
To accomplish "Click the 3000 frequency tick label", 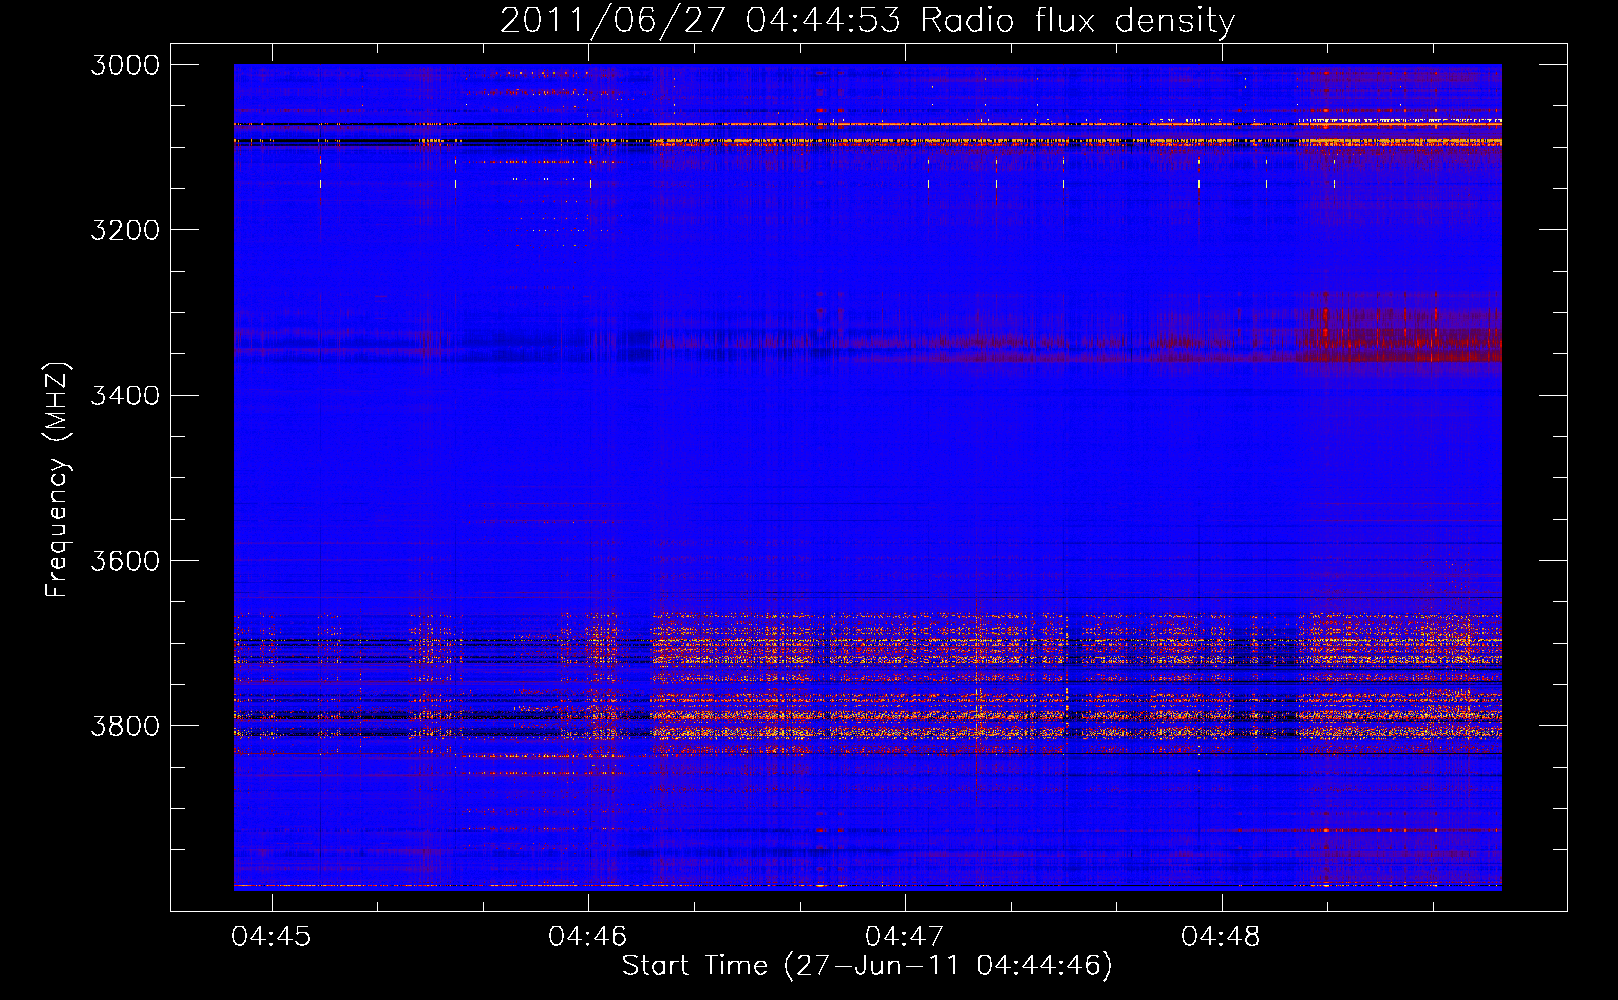I will point(125,65).
